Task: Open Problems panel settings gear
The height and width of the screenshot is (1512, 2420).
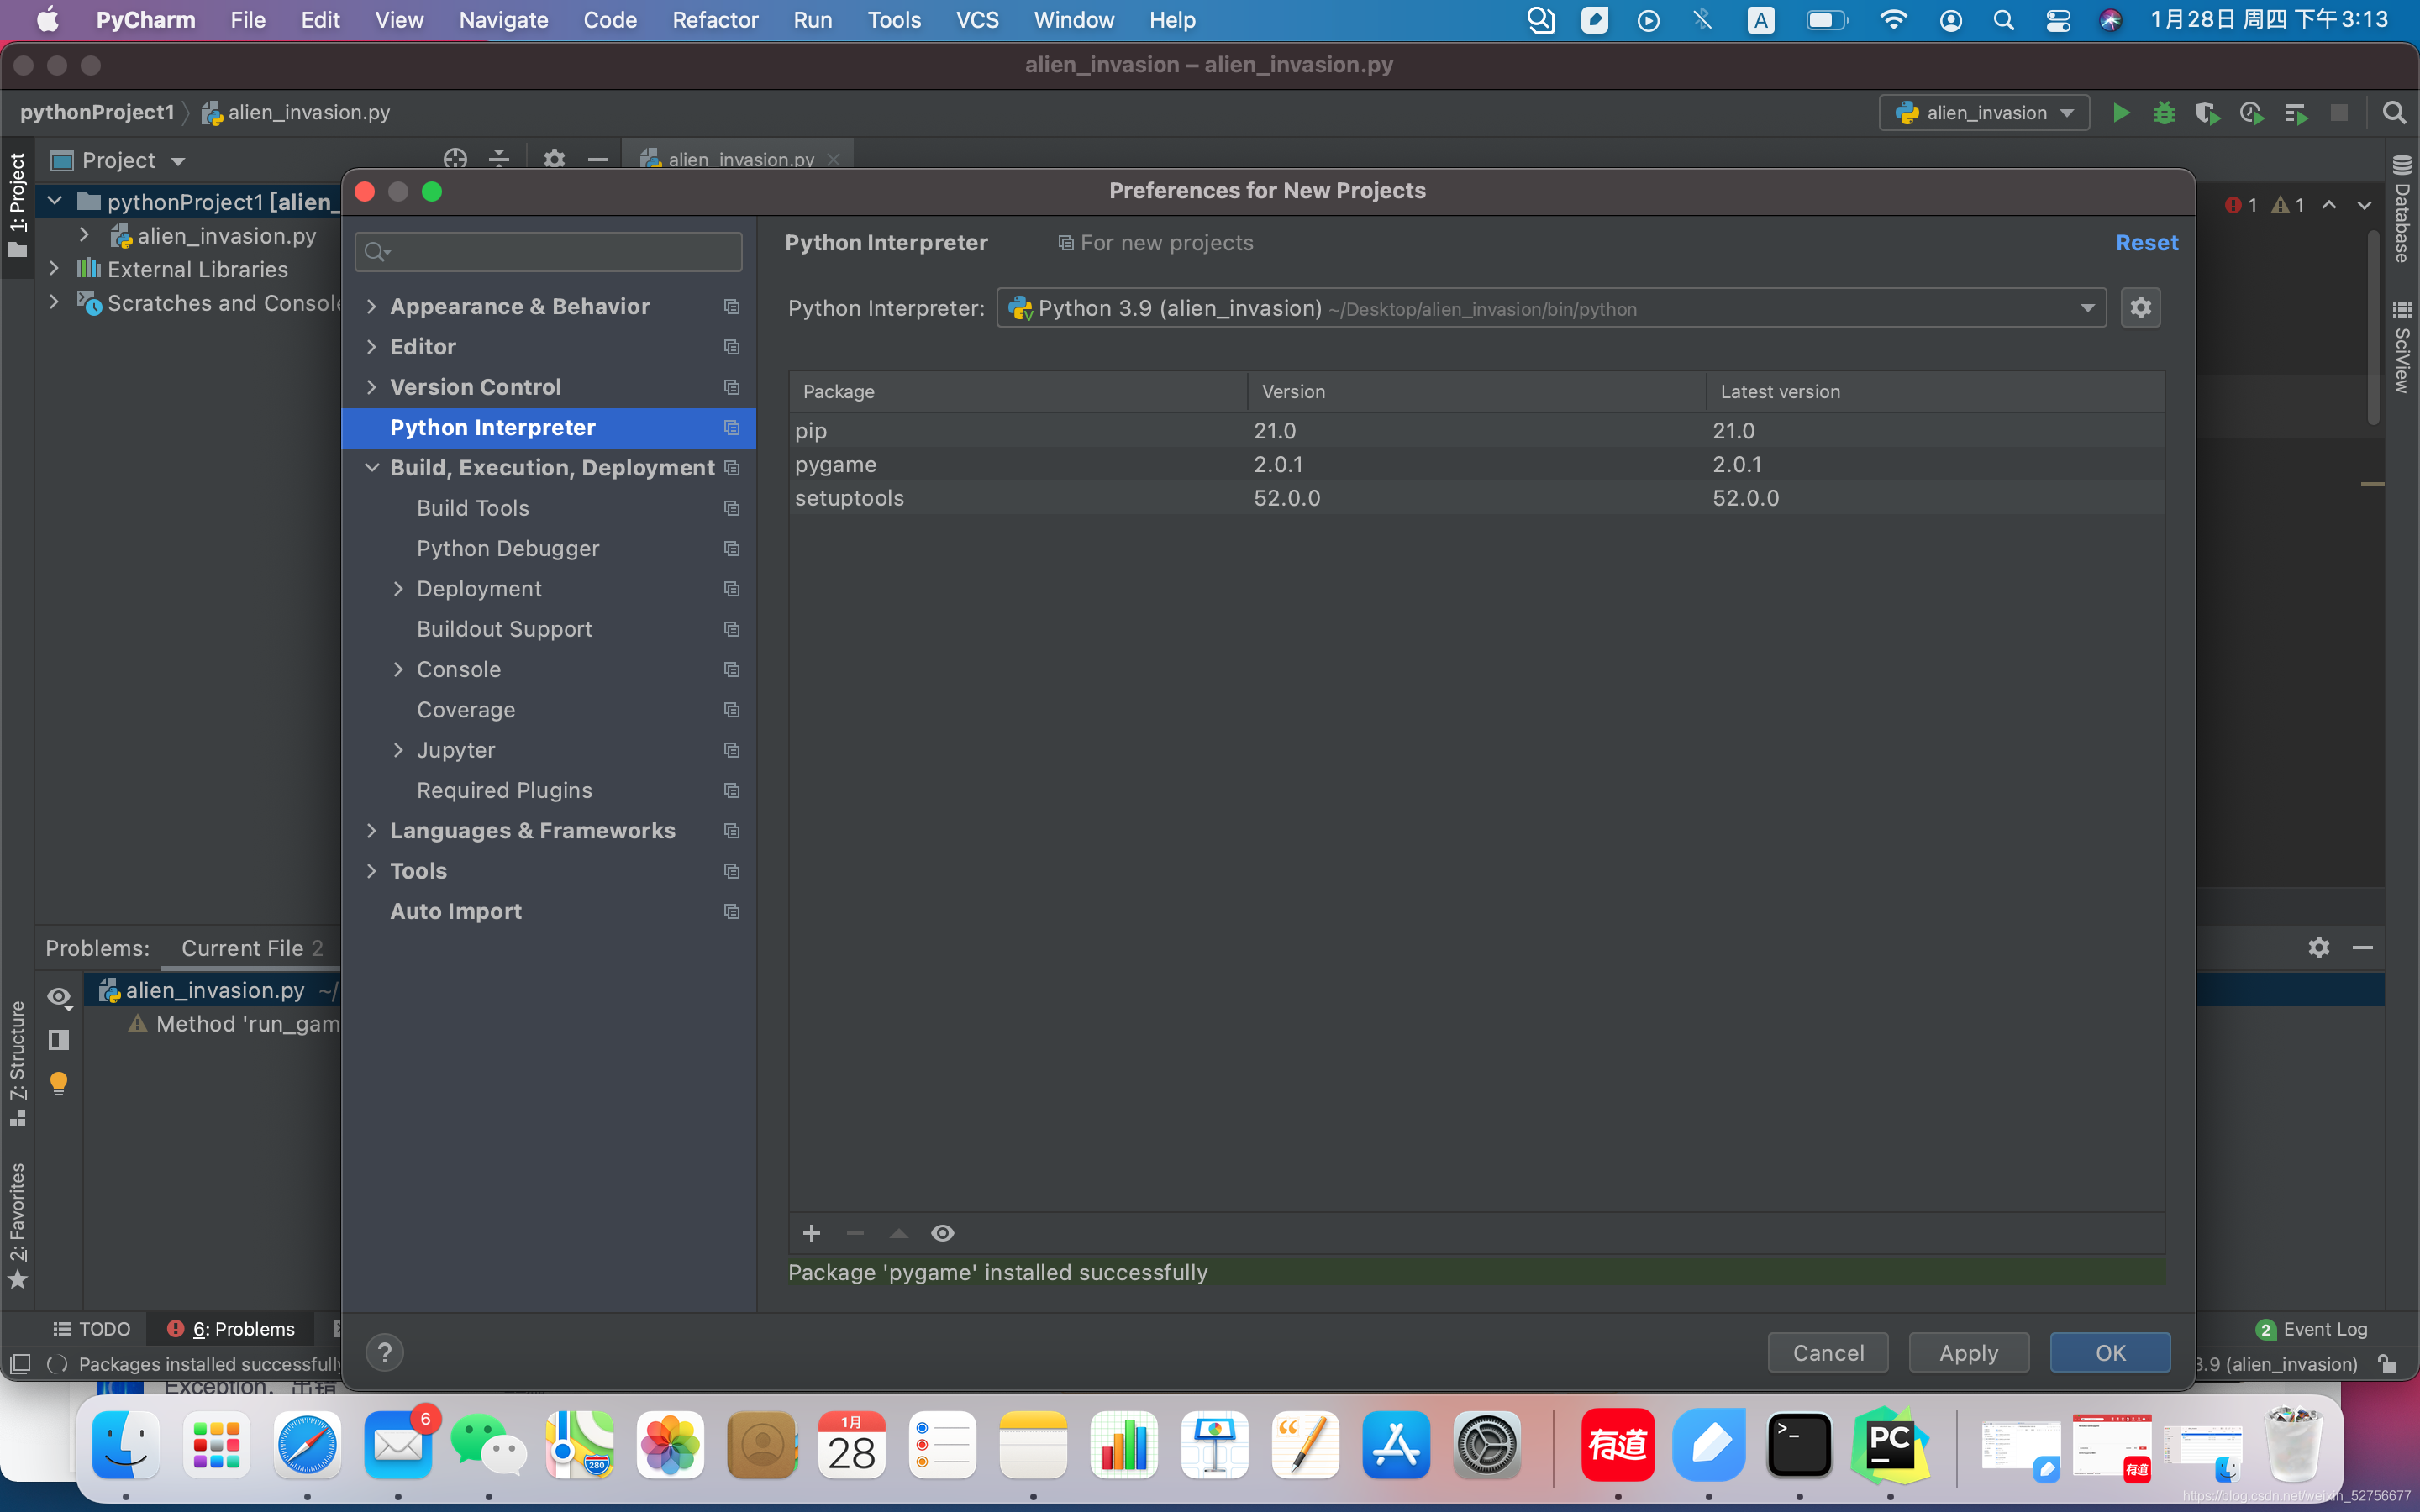Action: (2319, 947)
